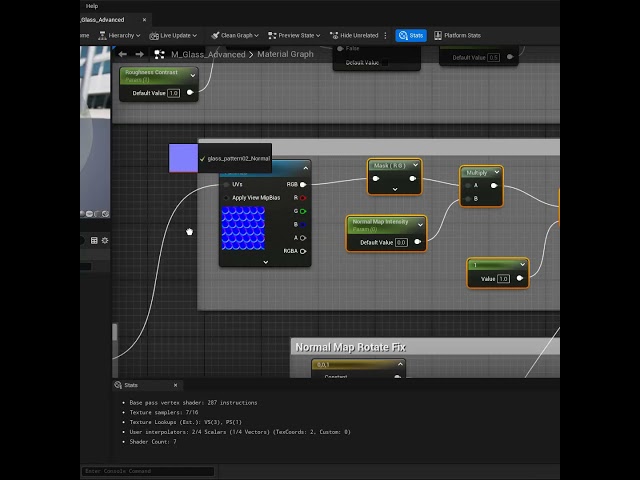Click Roughness Contrast output pin
Screen dimensions: 640x480
[190, 93]
